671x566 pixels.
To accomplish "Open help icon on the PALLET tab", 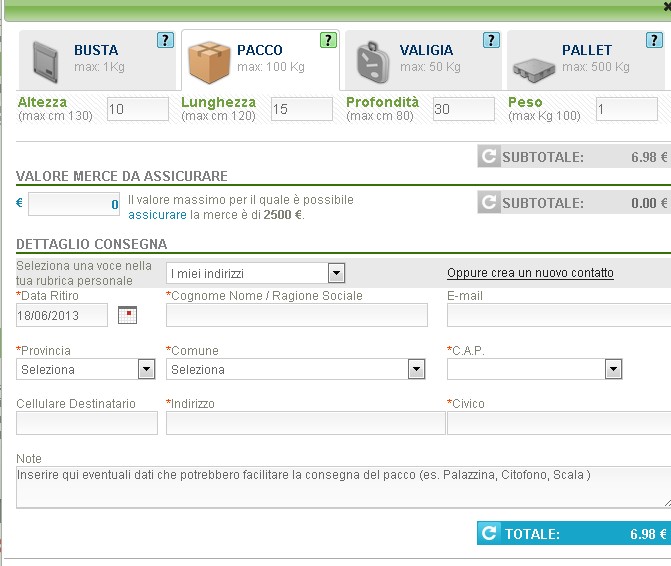I will pos(654,40).
